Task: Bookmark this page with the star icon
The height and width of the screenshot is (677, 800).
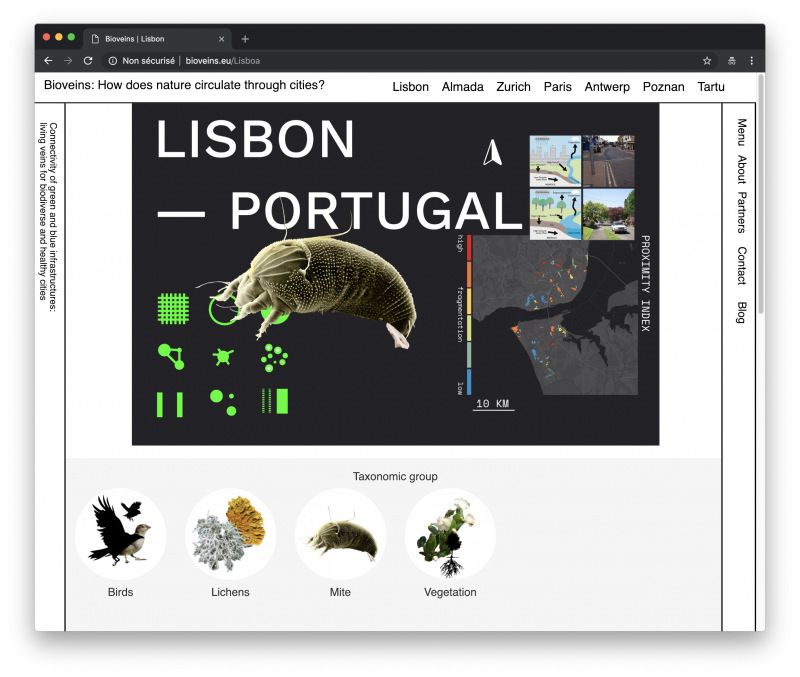Action: 707,61
